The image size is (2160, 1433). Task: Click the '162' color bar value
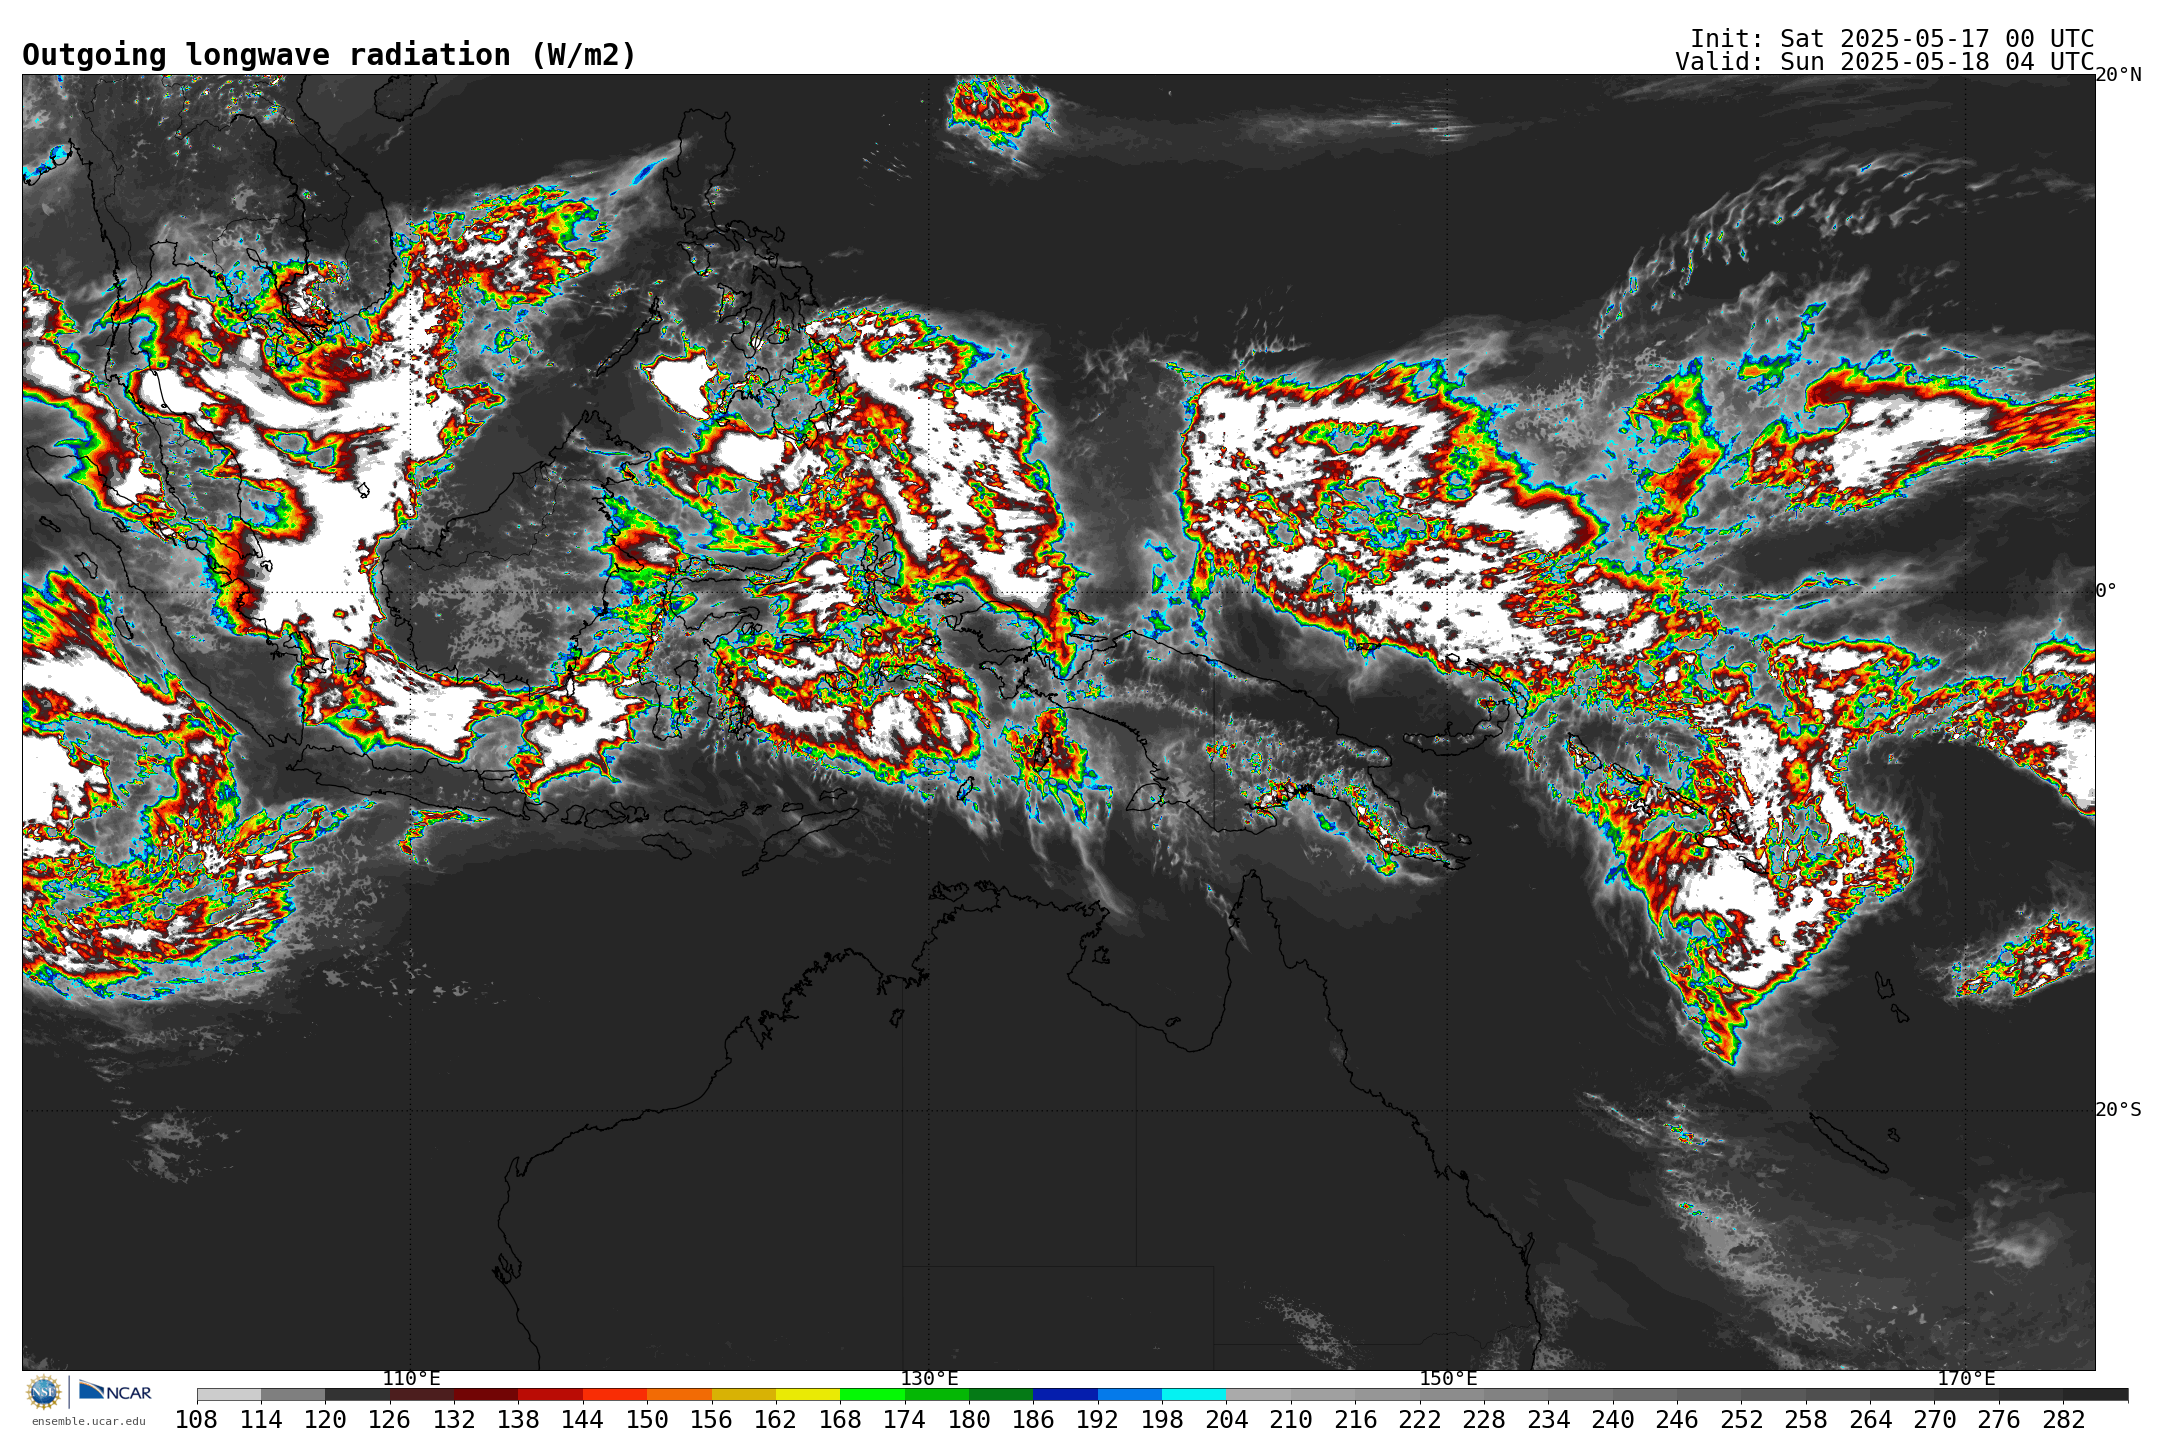775,1420
